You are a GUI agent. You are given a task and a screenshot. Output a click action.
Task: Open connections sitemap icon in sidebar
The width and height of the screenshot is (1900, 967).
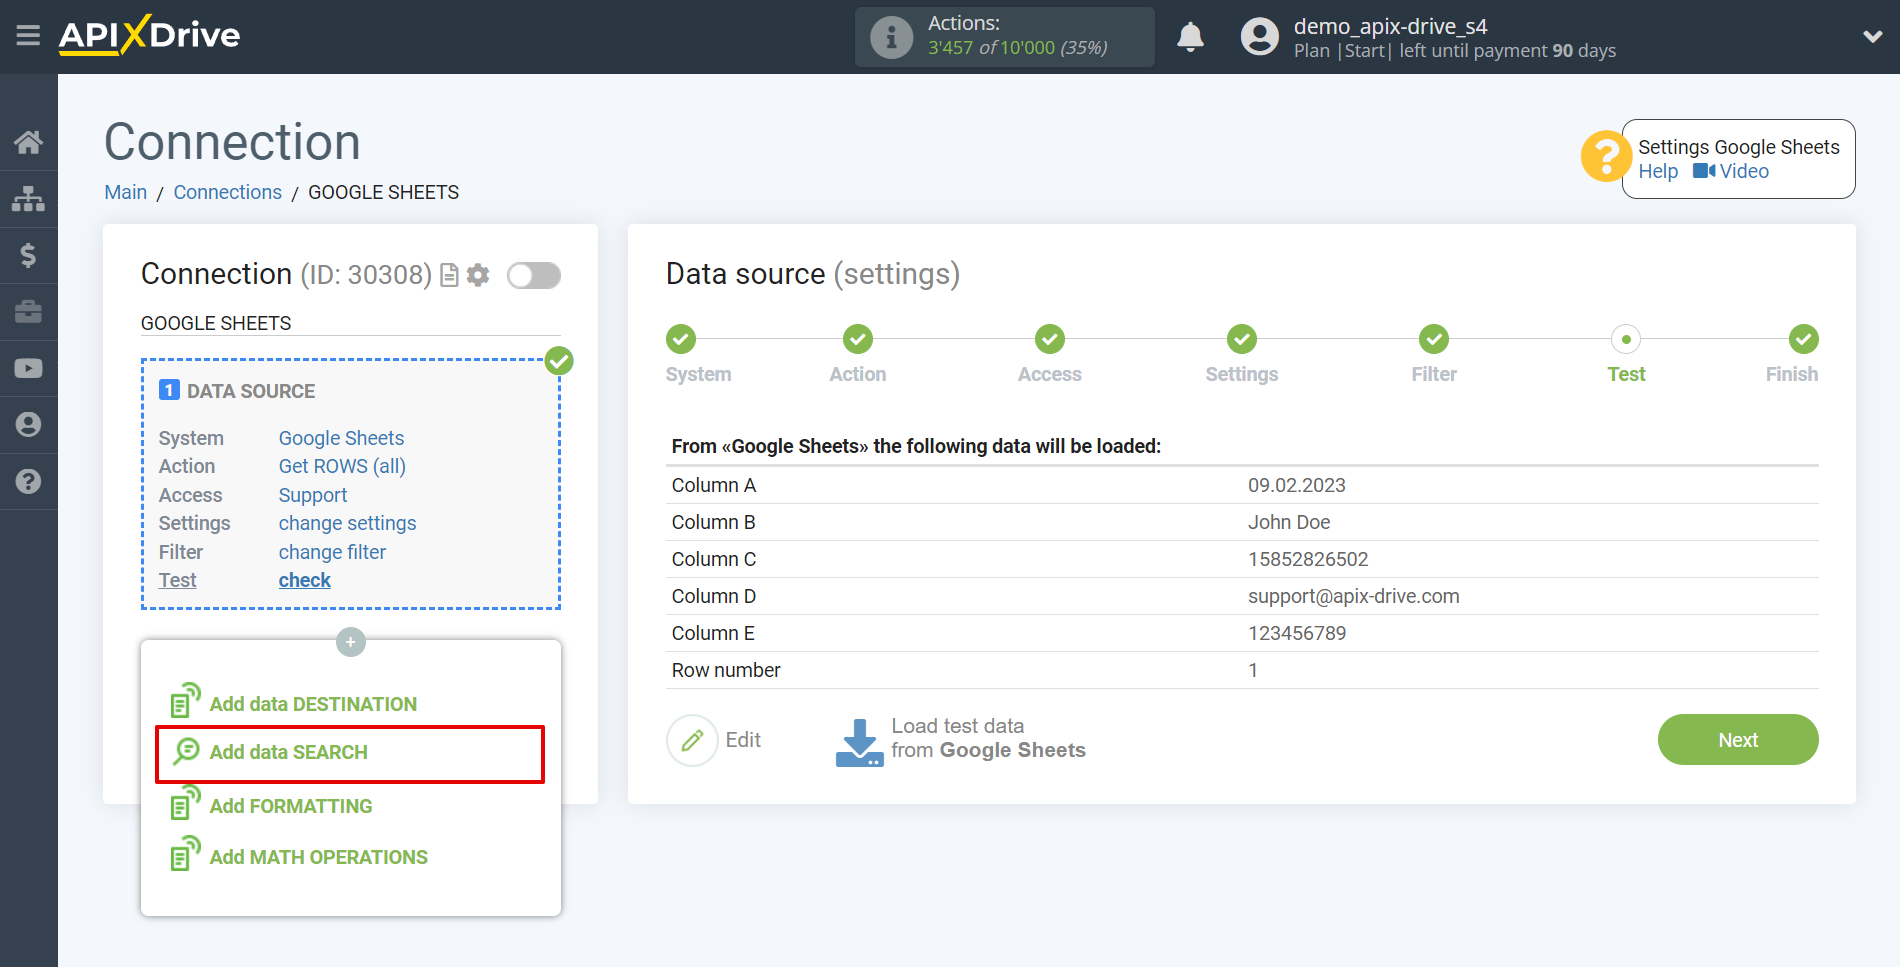click(x=28, y=199)
